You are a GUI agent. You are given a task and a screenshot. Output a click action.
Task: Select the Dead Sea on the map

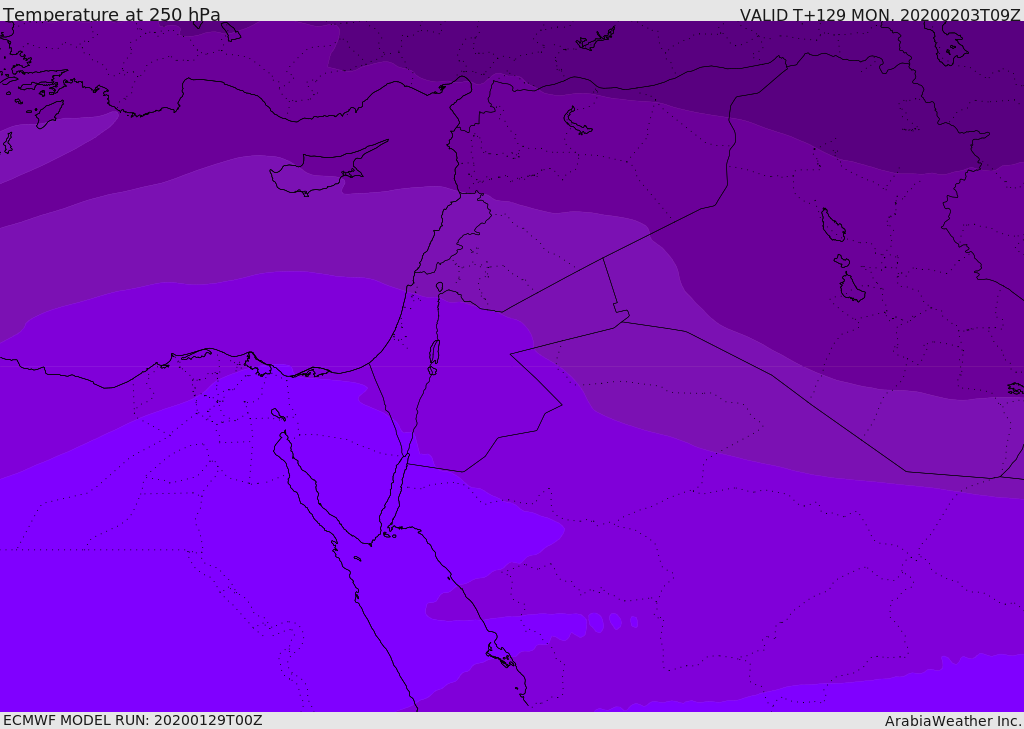click(x=434, y=353)
